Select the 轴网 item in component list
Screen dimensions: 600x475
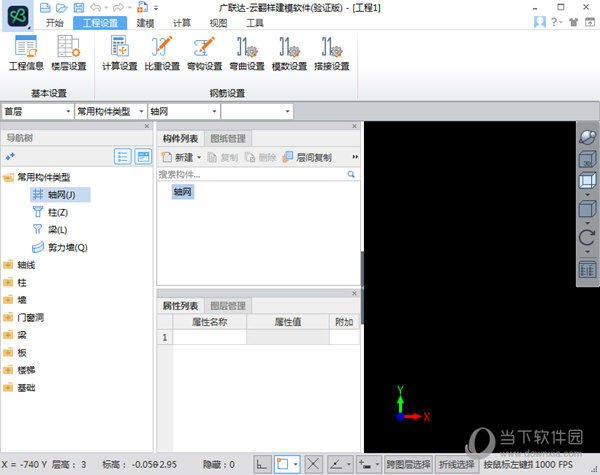tap(183, 191)
